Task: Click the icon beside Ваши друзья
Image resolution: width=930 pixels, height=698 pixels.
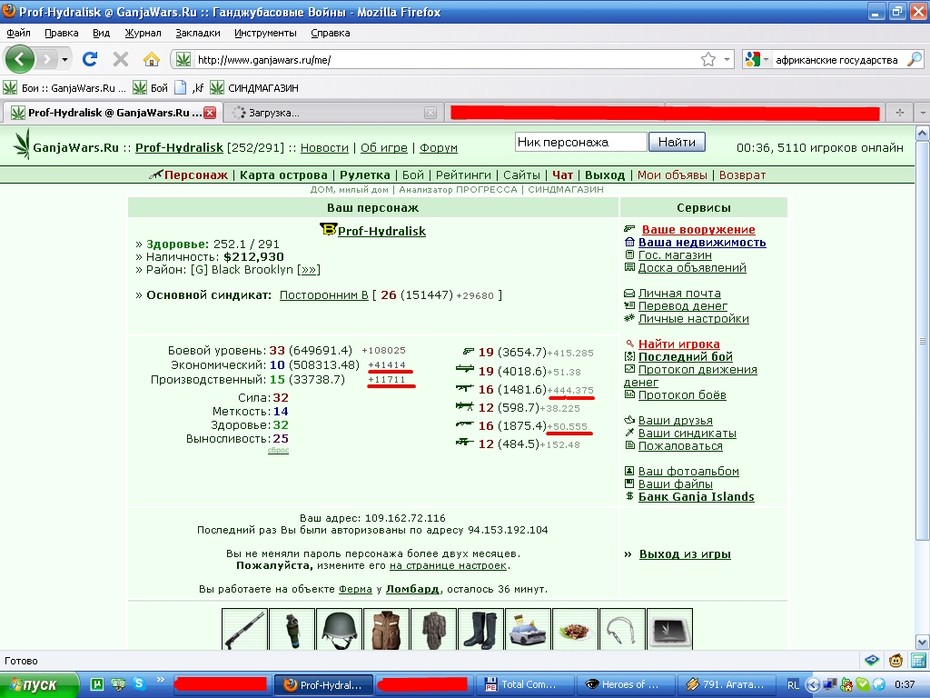Action: tap(630, 420)
